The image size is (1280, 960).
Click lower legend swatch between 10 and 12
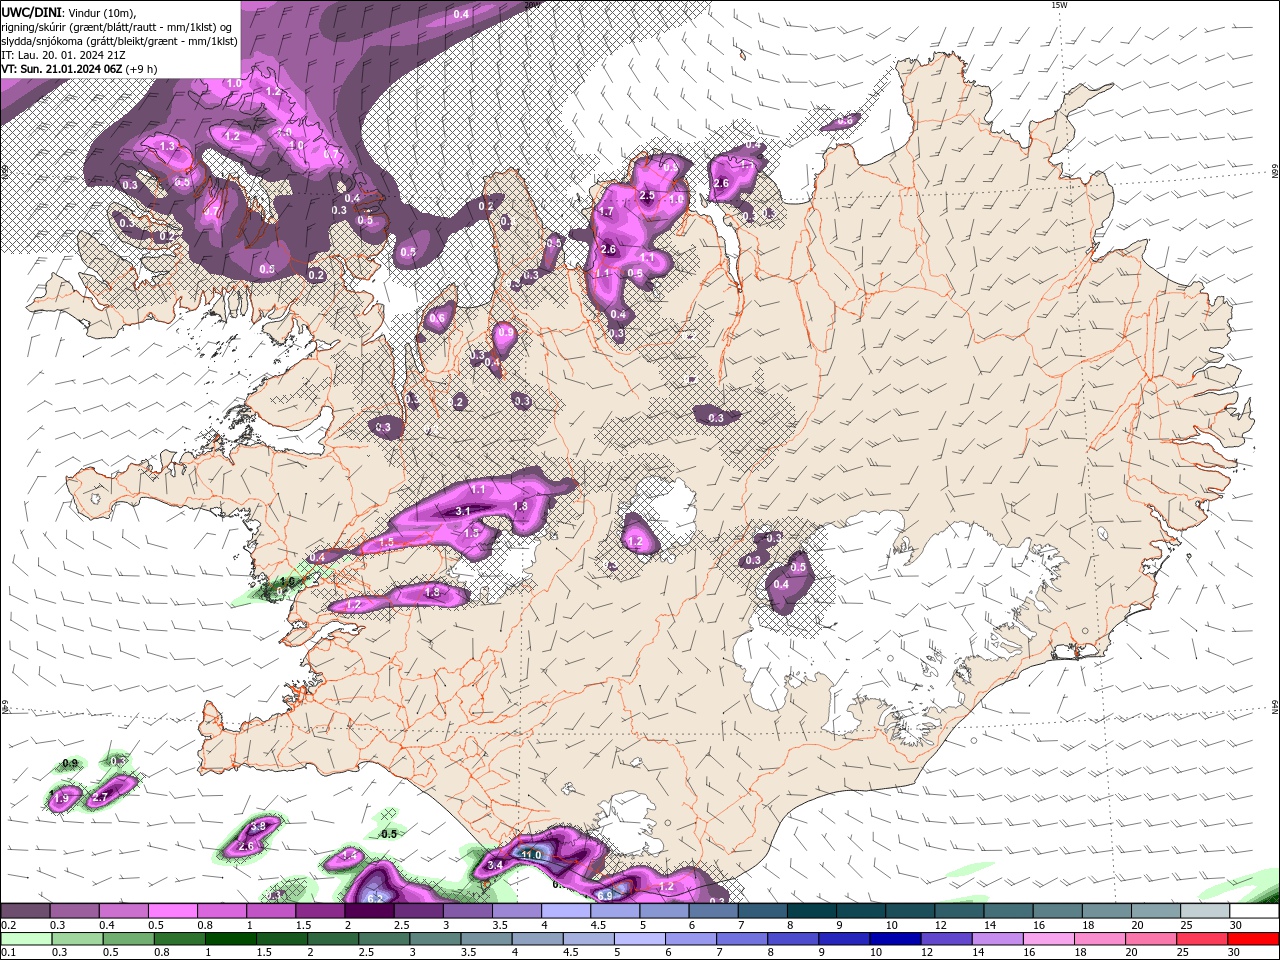coord(895,939)
